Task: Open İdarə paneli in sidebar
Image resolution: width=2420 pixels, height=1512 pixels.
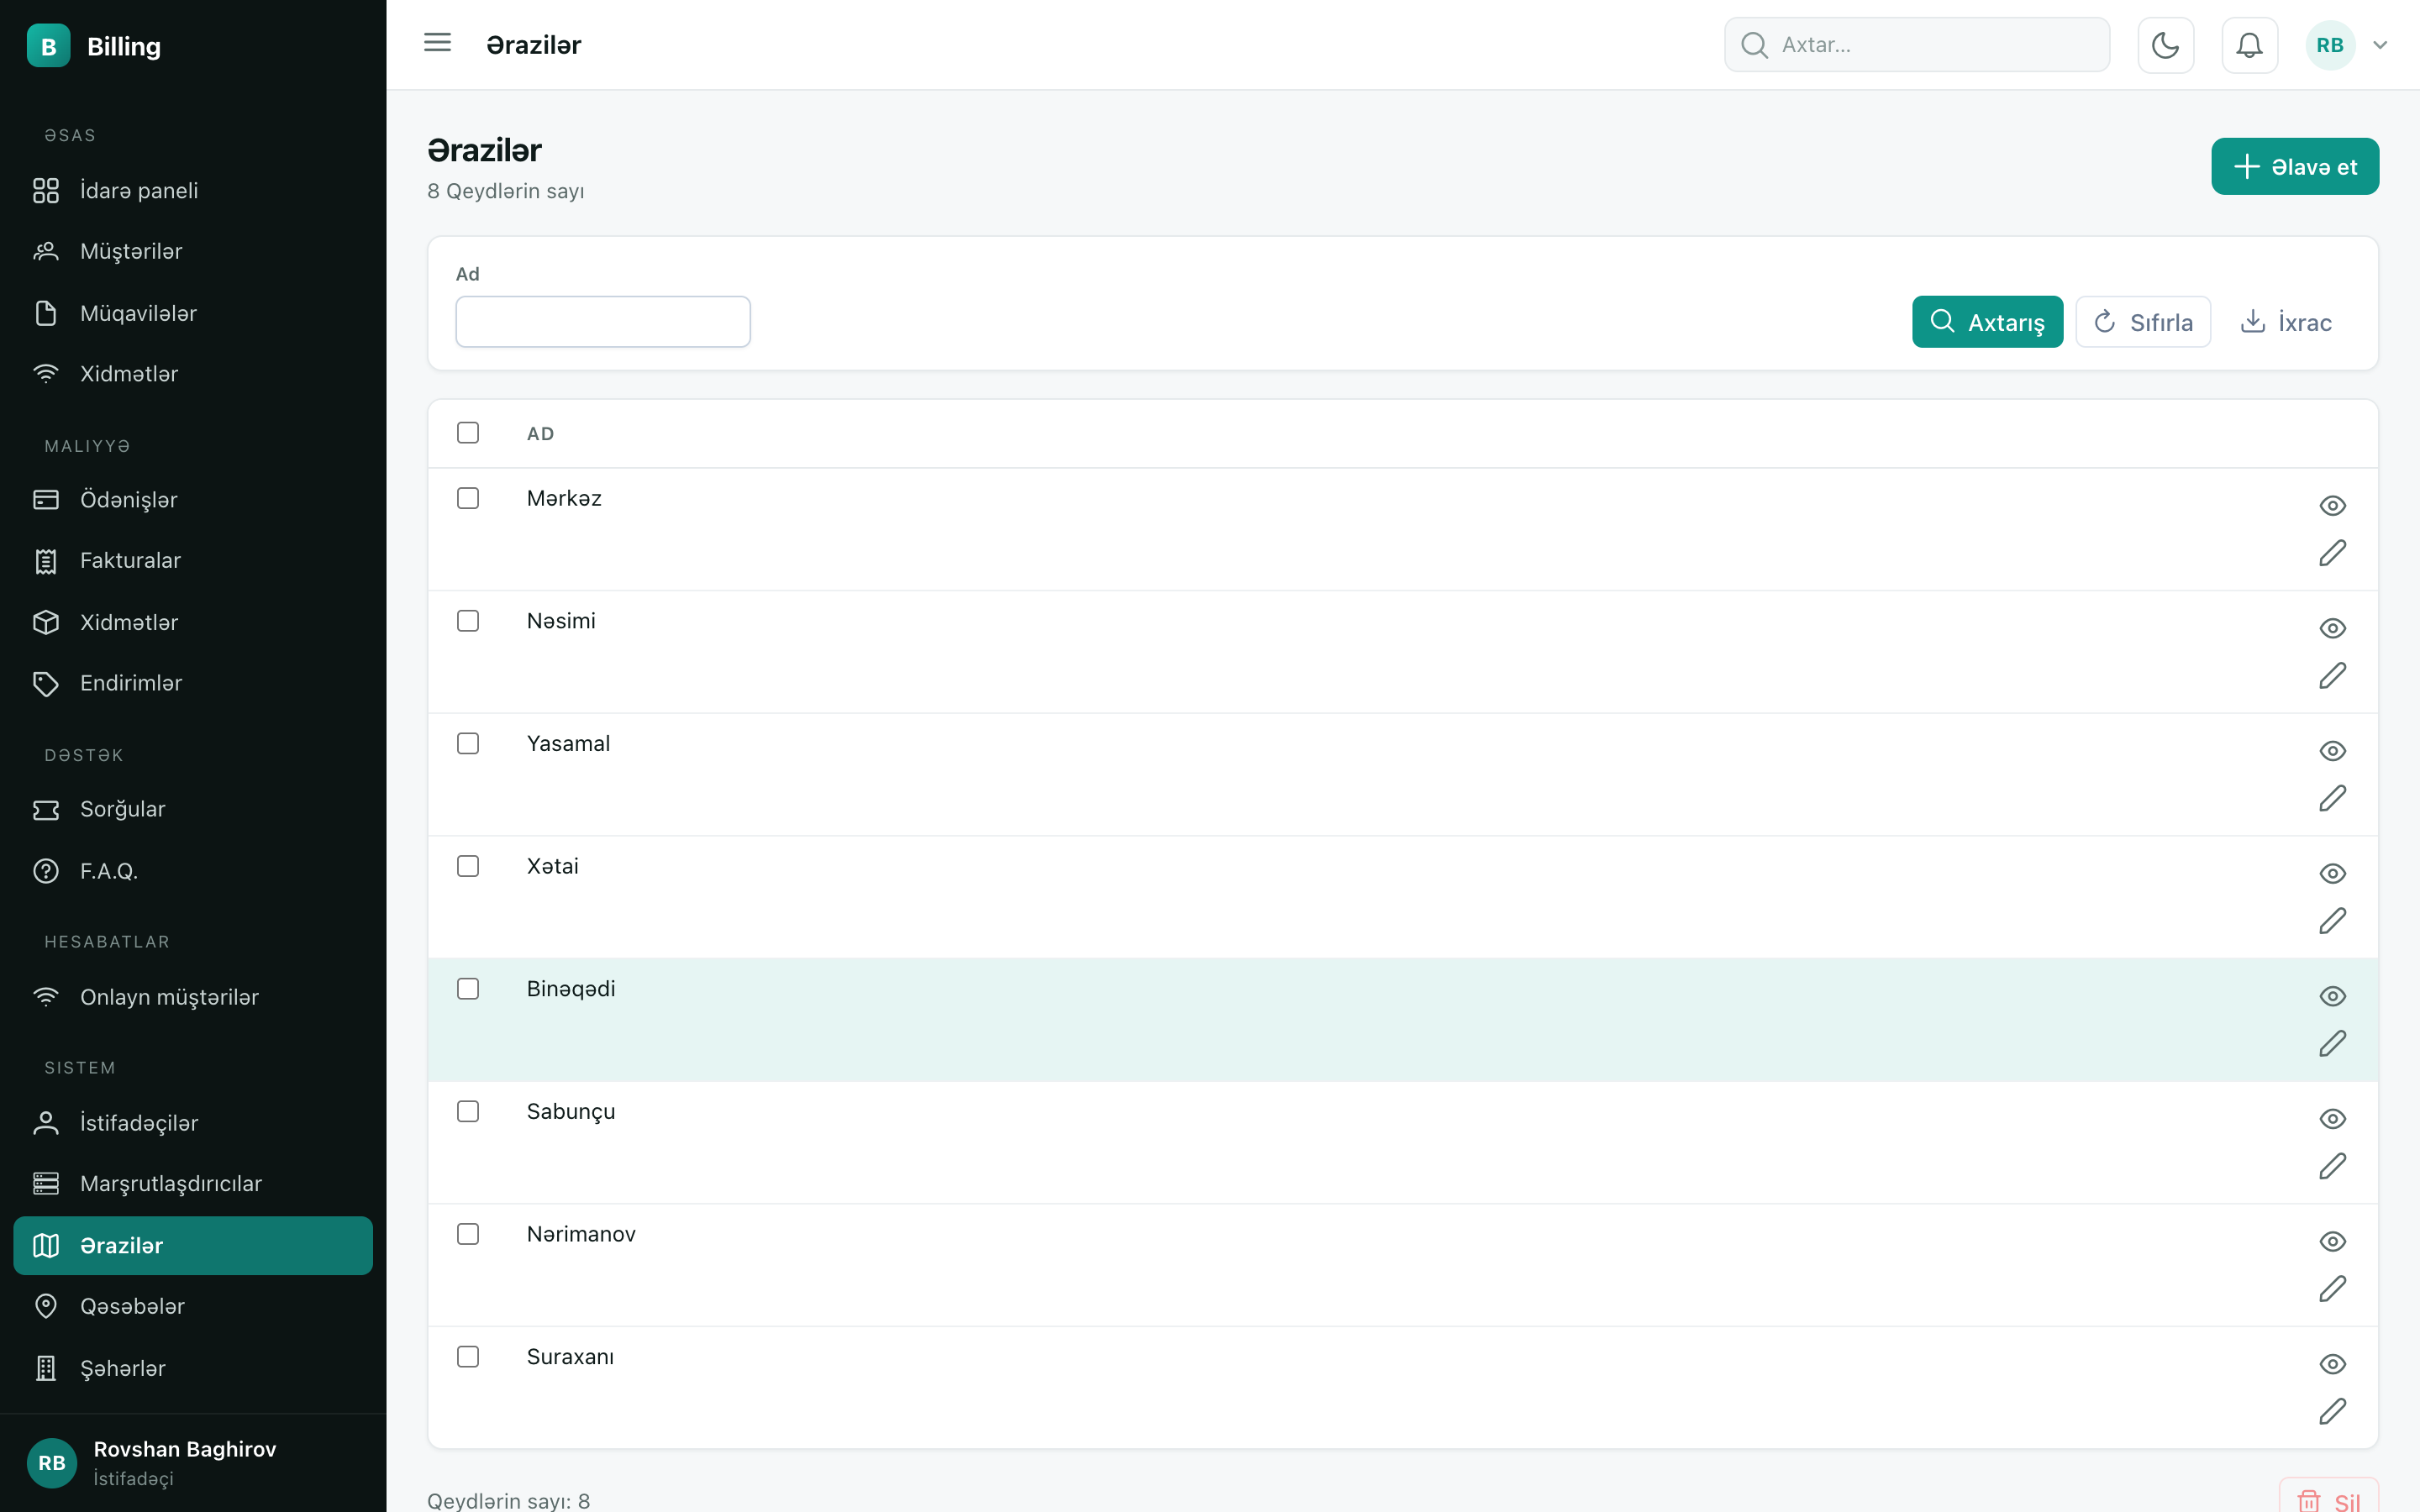Action: (x=193, y=190)
